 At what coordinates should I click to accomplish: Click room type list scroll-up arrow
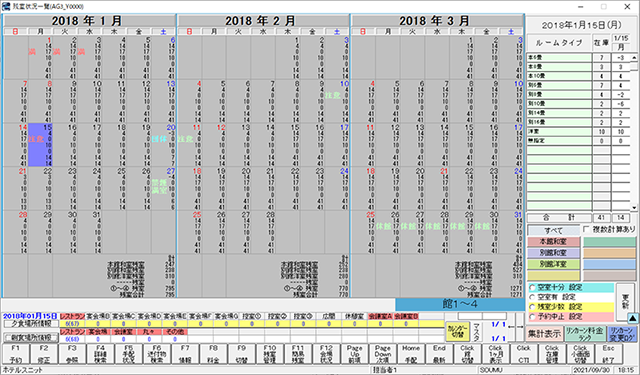pos(634,58)
